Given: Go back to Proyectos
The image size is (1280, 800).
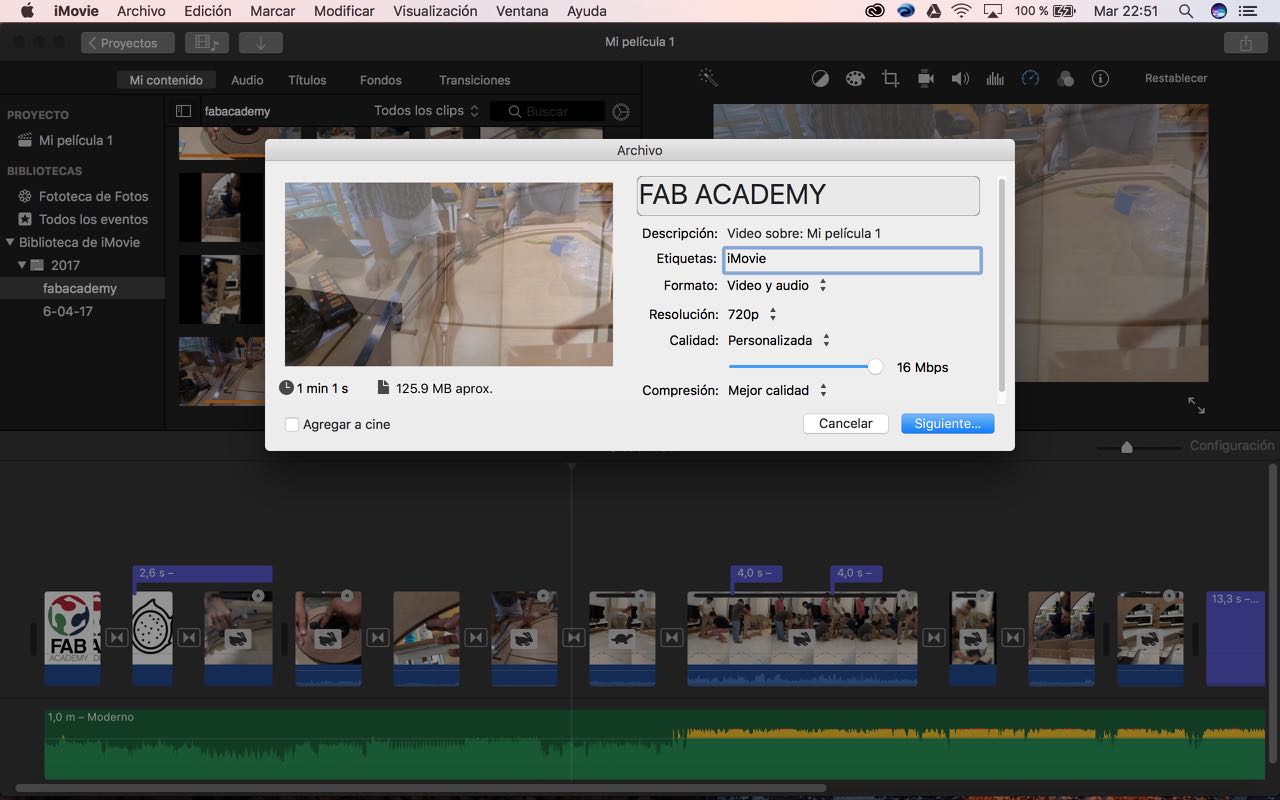Looking at the screenshot, I should [127, 43].
